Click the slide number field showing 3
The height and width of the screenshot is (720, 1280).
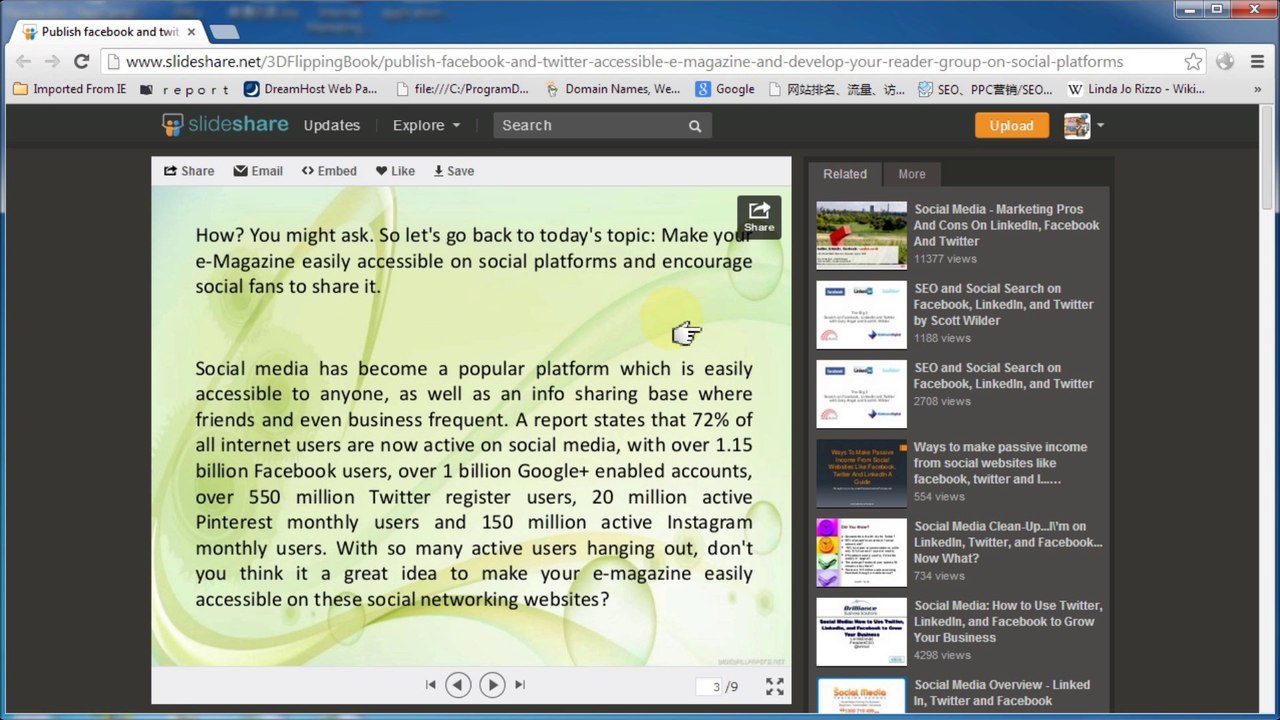710,686
